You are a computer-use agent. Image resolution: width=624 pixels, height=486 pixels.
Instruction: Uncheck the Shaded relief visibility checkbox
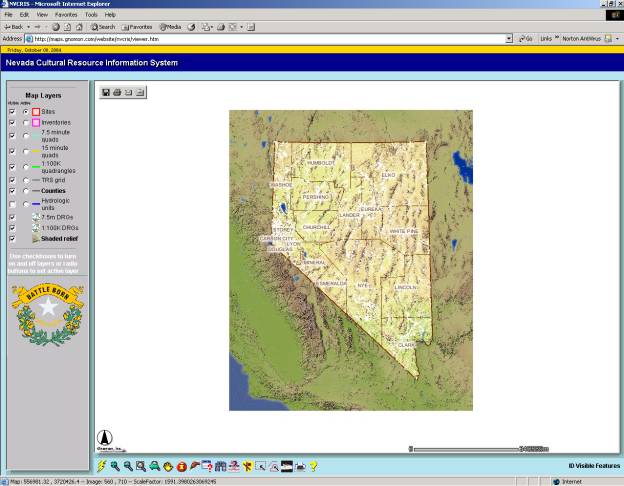pos(12,239)
